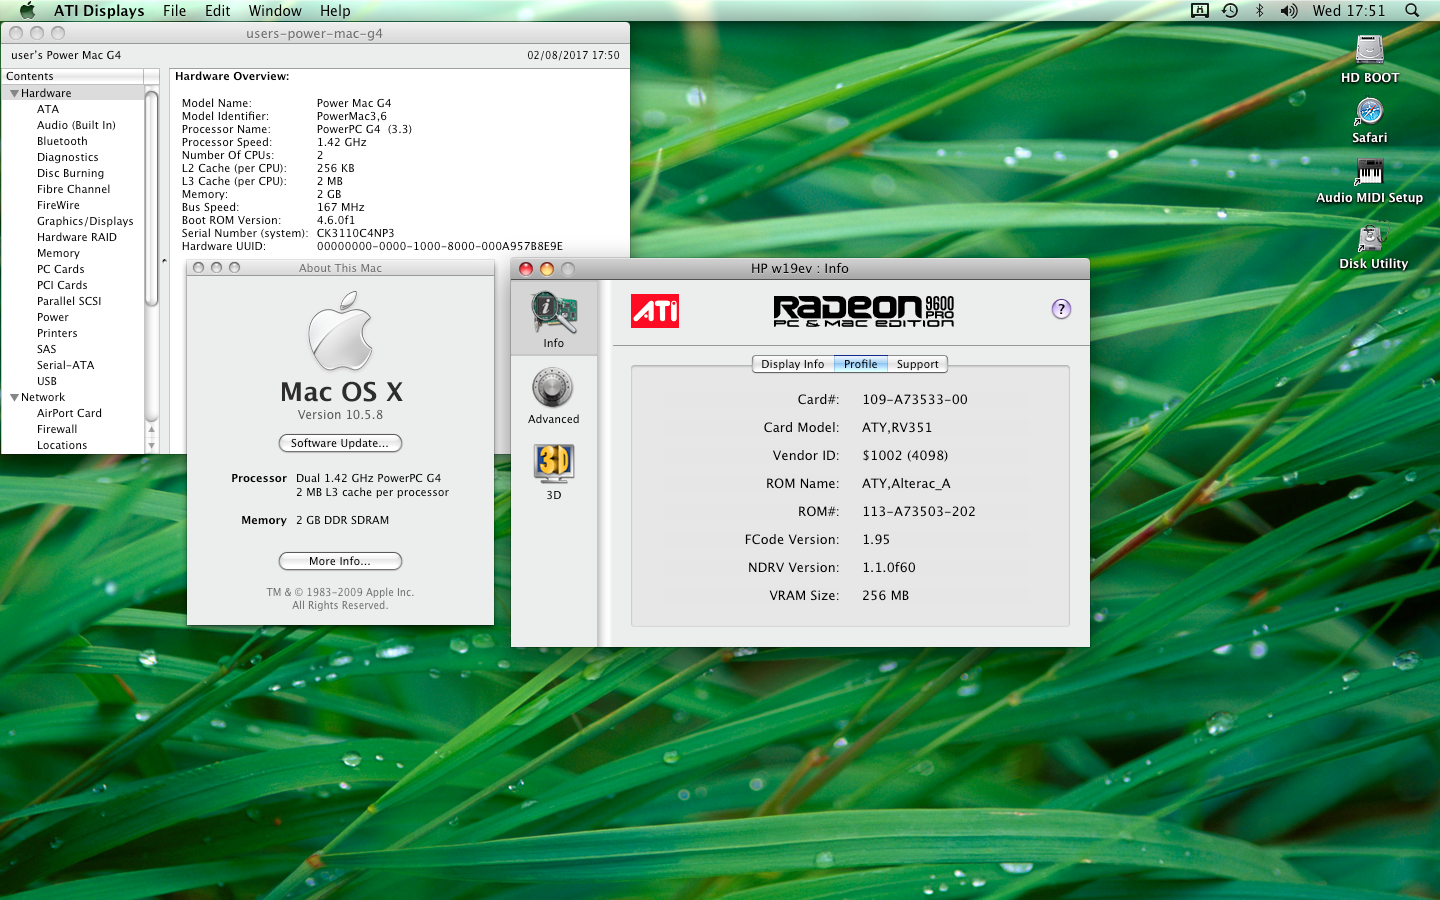Click the sidebar scroll down arrow

(152, 446)
